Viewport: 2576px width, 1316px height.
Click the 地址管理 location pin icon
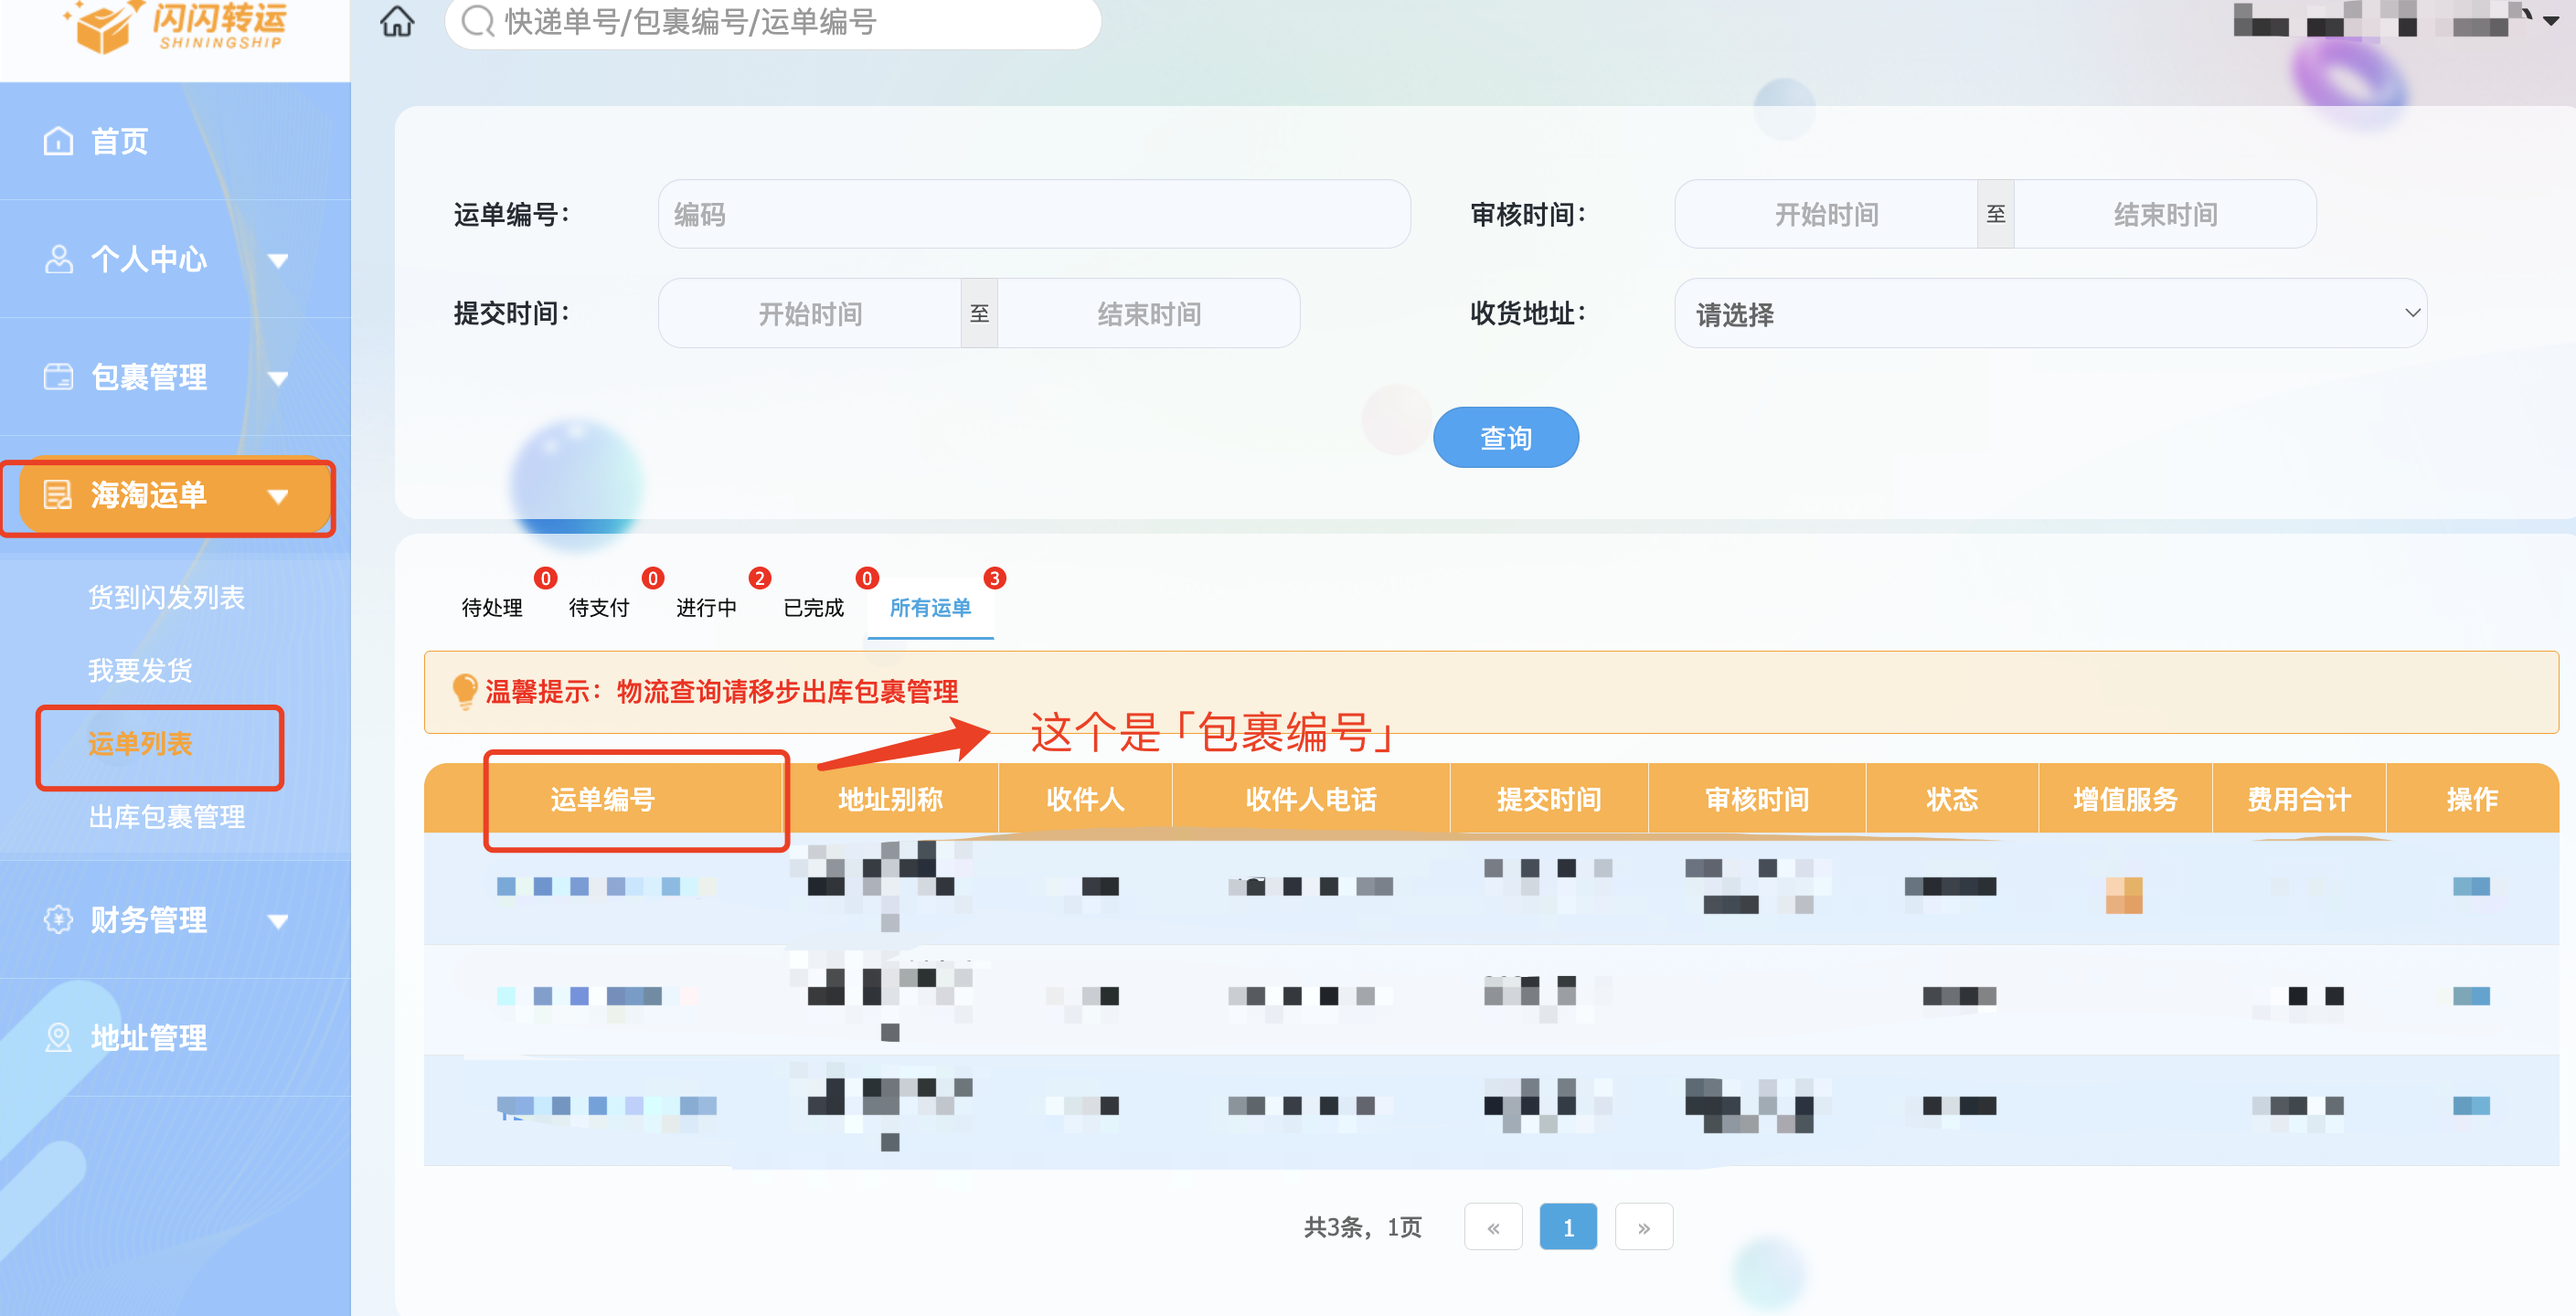pos(58,1037)
